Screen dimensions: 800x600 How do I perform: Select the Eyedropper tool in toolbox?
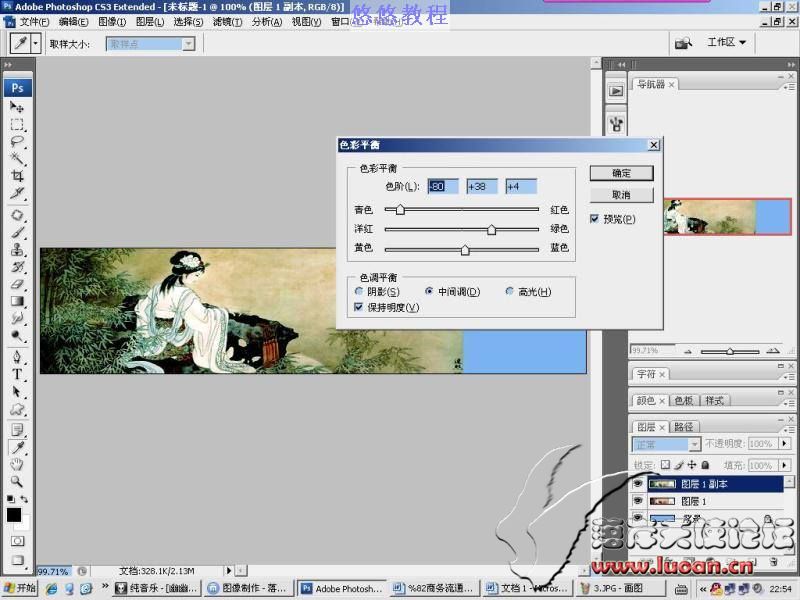17,447
